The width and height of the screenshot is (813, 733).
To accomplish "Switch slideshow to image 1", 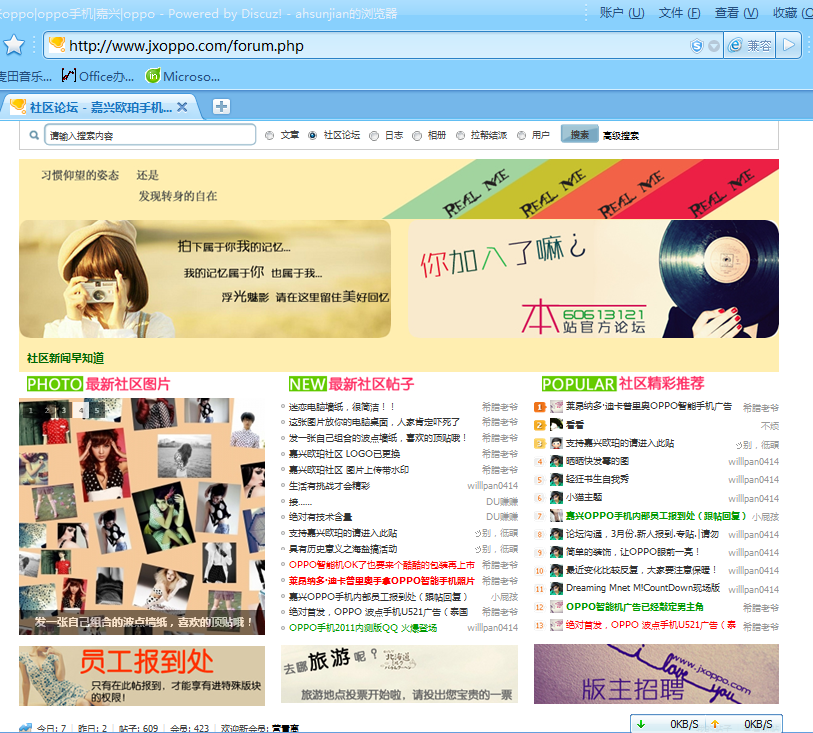I will click(x=31, y=410).
